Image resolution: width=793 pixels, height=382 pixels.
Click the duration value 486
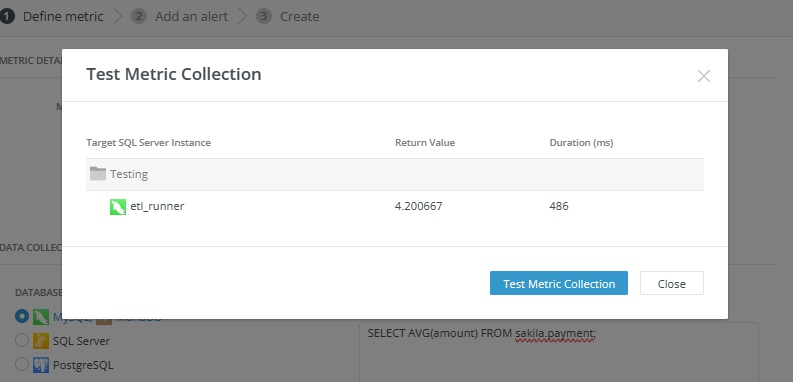tap(559, 206)
